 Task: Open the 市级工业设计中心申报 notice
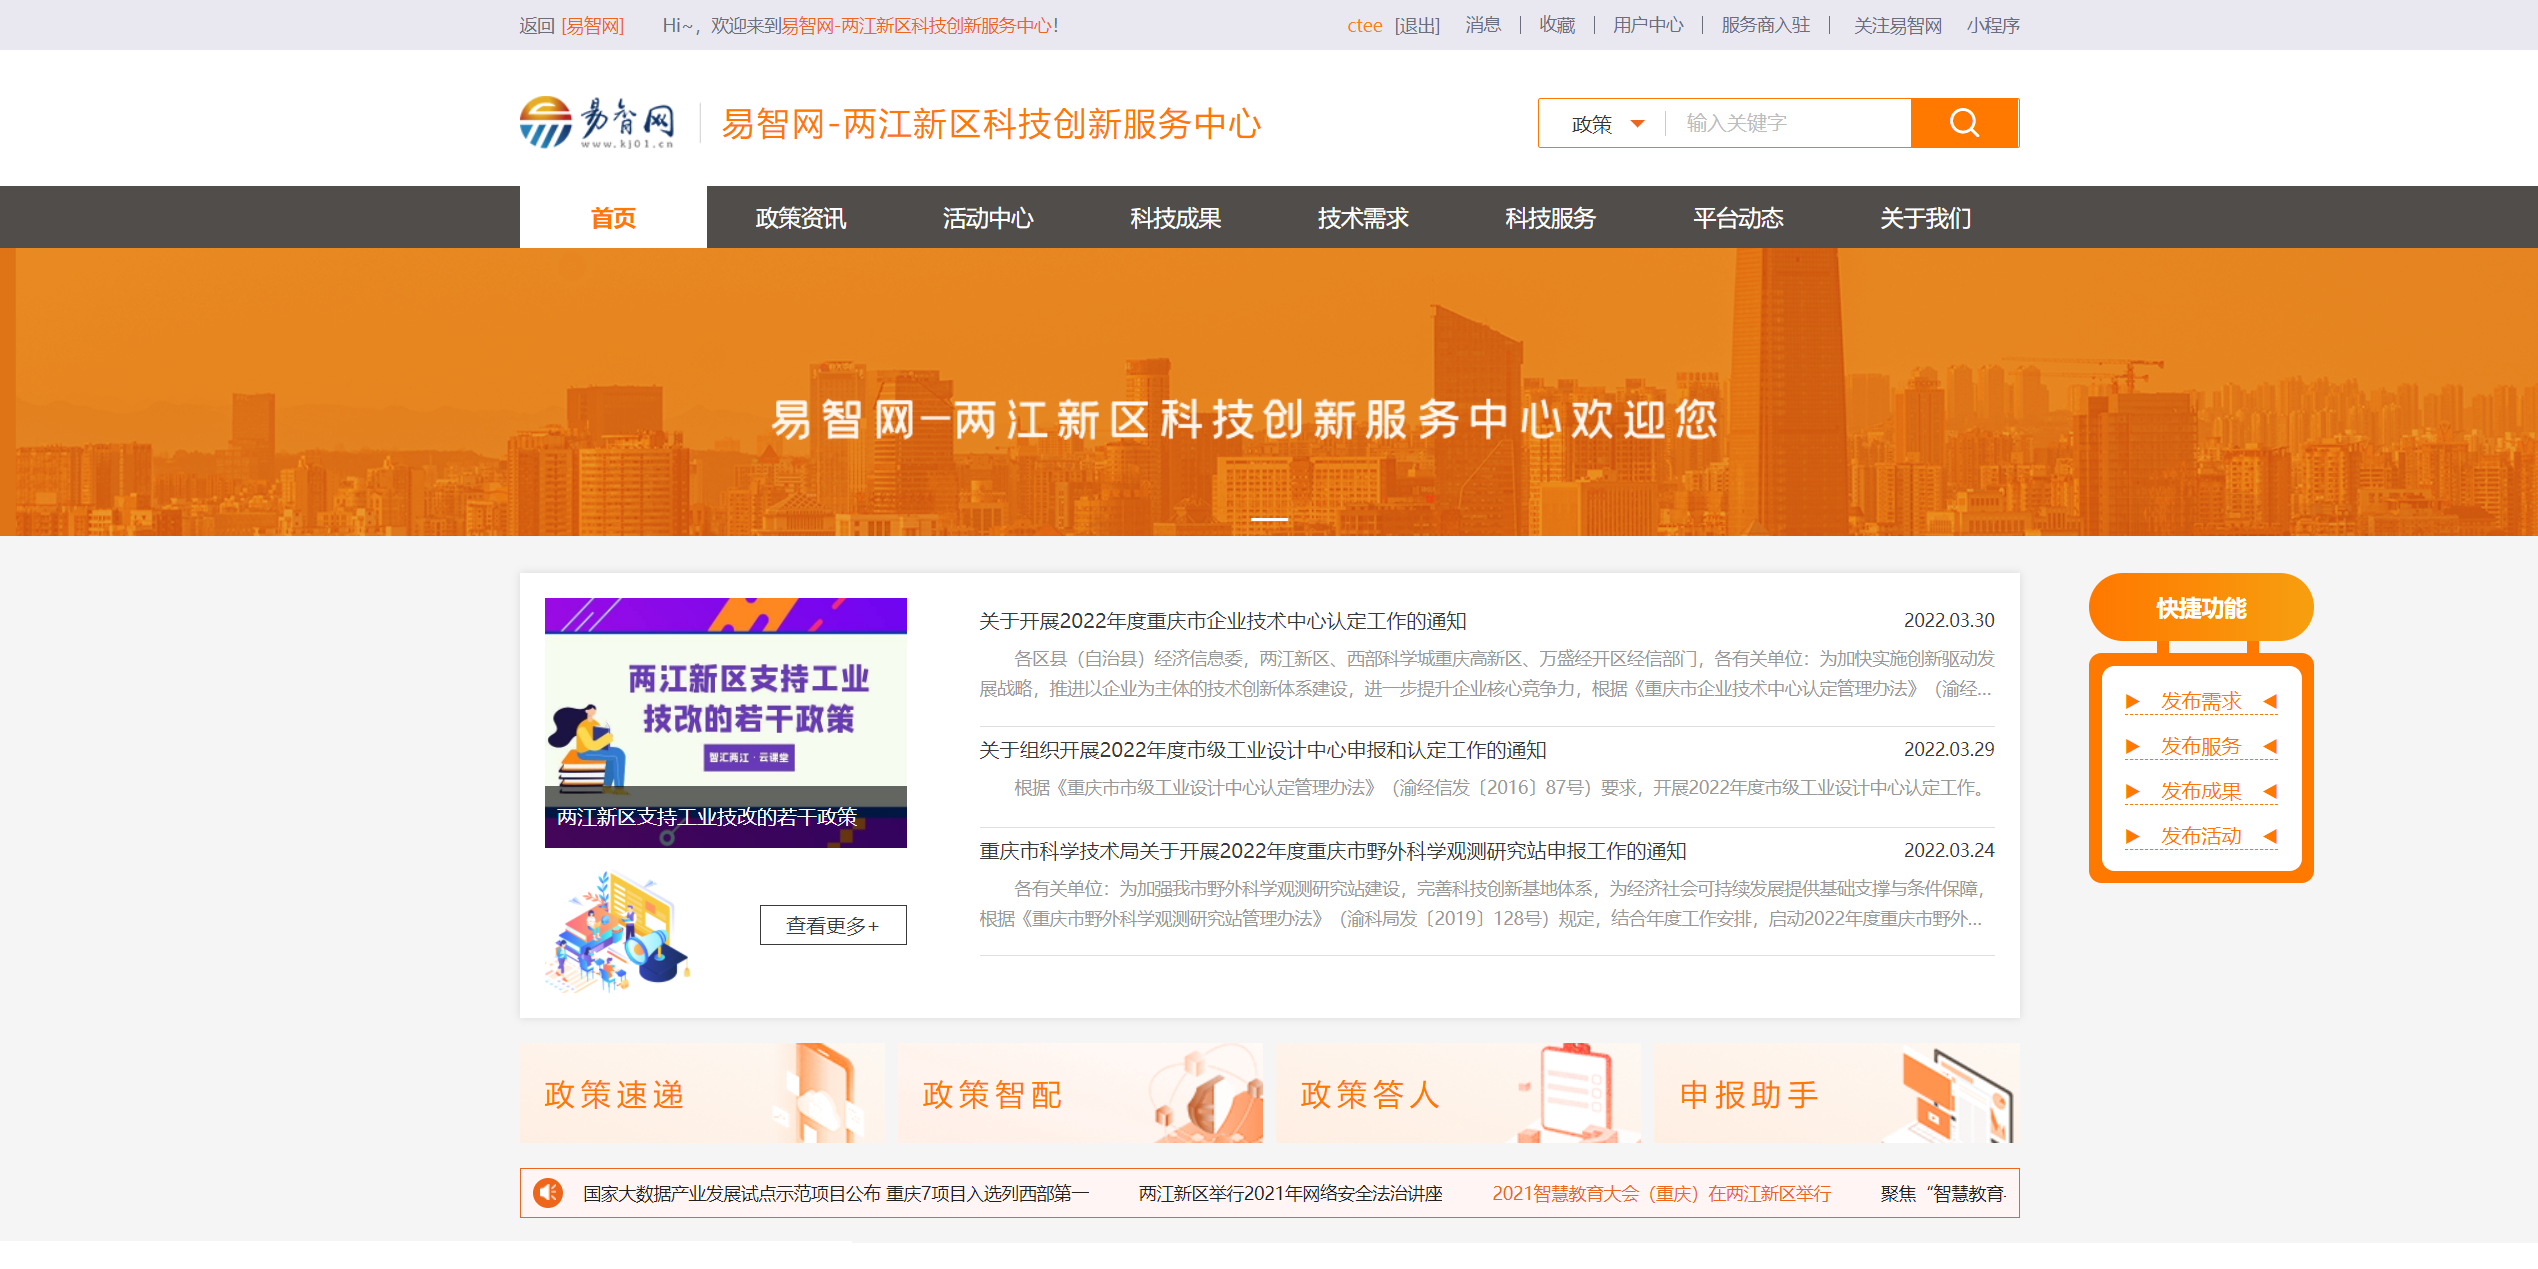pos(1262,750)
